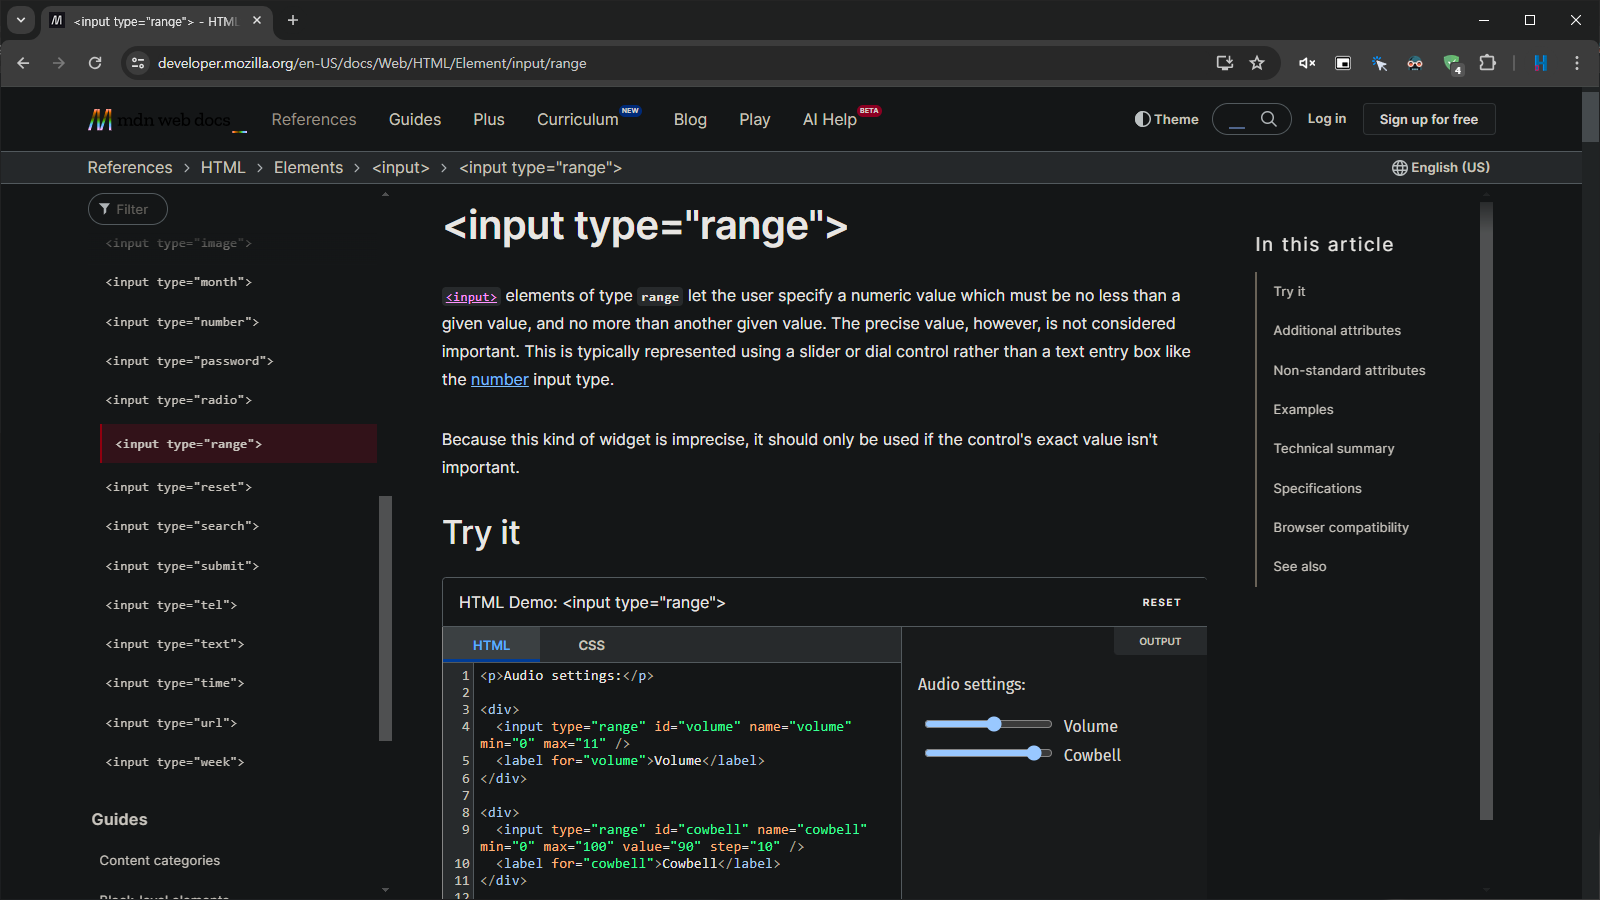
Task: Click the Sign up for free button
Action: [1429, 119]
